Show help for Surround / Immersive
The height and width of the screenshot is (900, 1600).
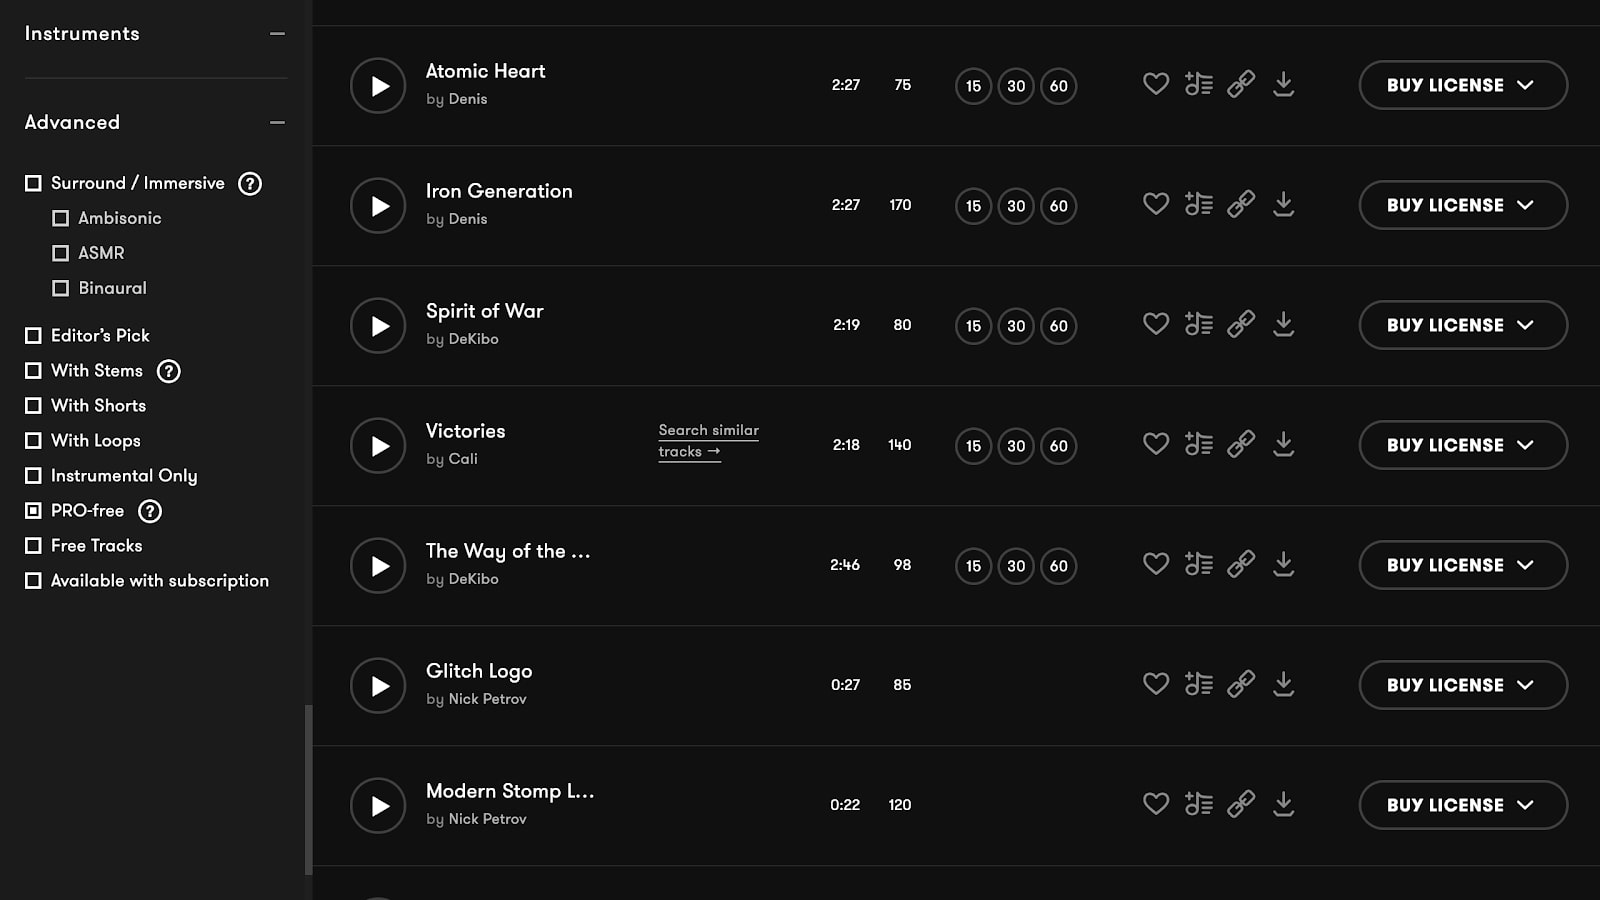[250, 184]
